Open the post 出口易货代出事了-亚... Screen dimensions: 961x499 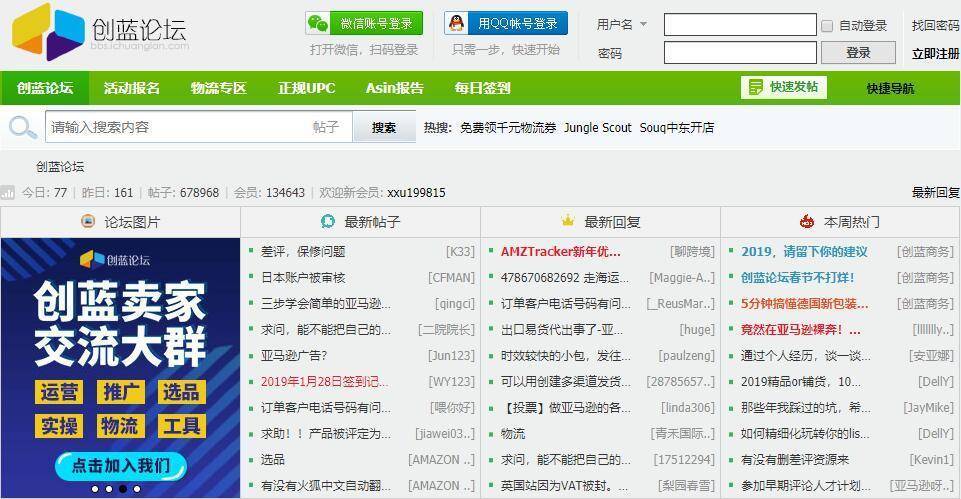pos(561,330)
